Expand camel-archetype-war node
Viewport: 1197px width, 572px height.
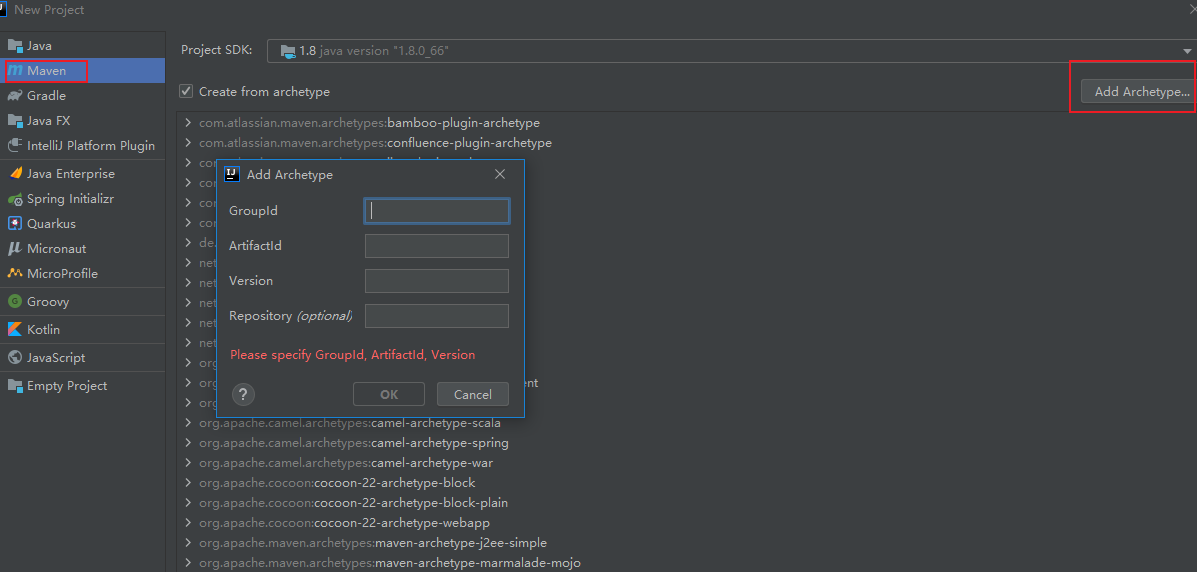pos(187,463)
